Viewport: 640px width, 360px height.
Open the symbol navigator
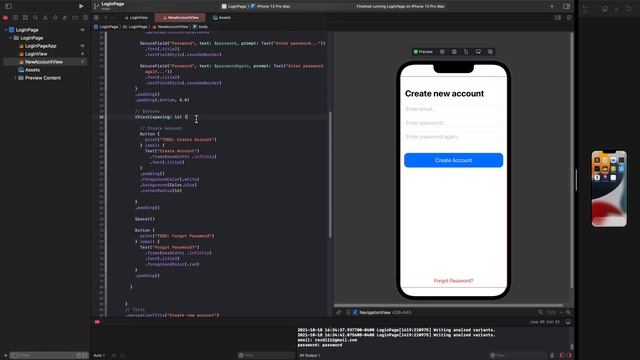25,18
